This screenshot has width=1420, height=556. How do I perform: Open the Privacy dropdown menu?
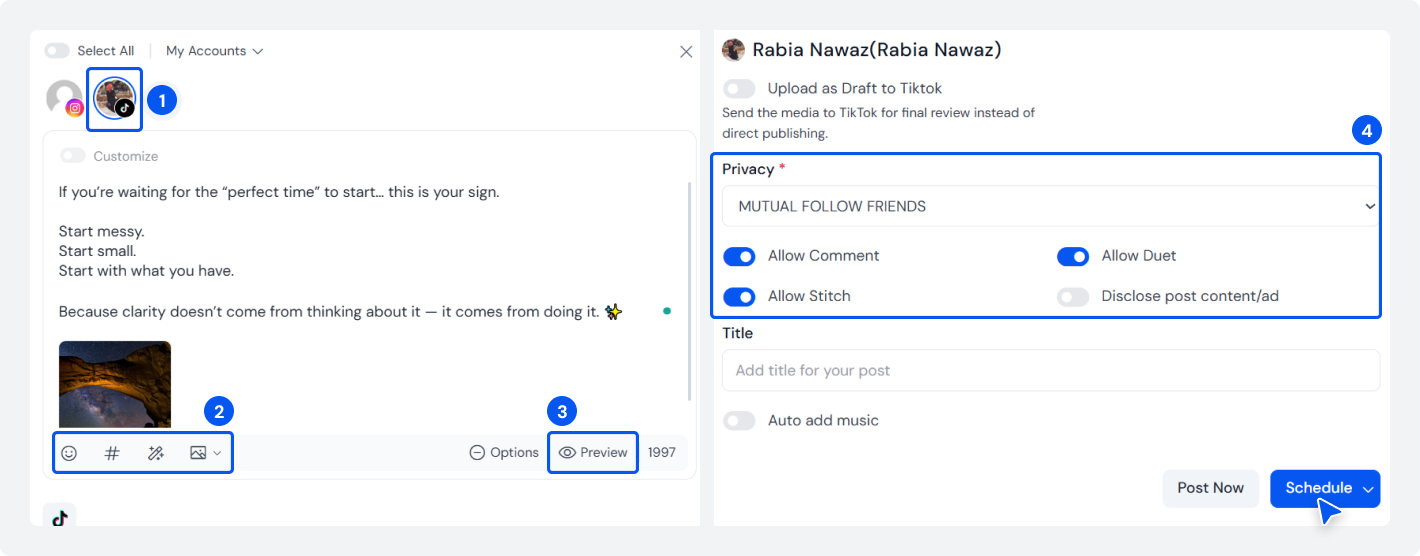coord(1051,206)
